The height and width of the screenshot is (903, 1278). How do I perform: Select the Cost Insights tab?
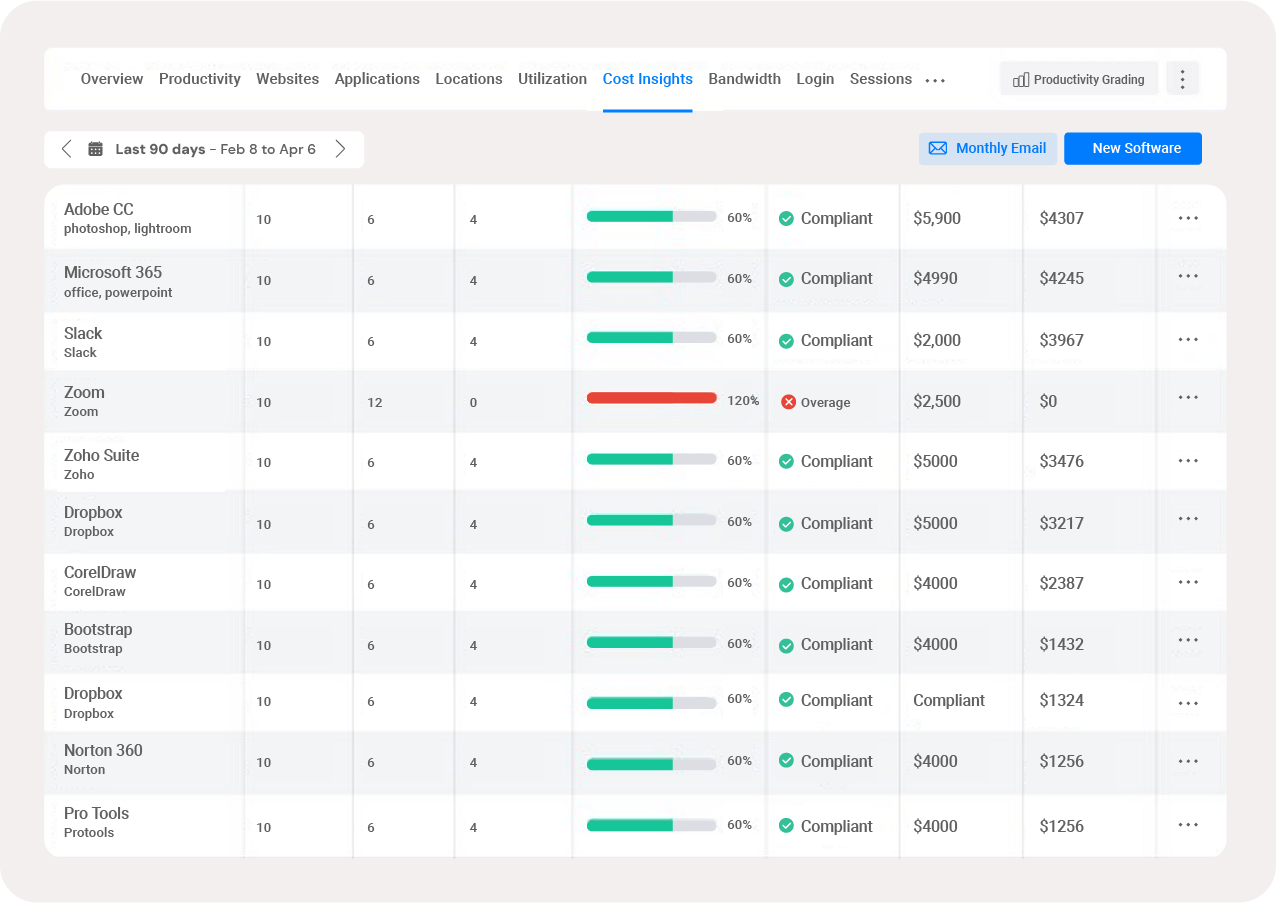[648, 79]
